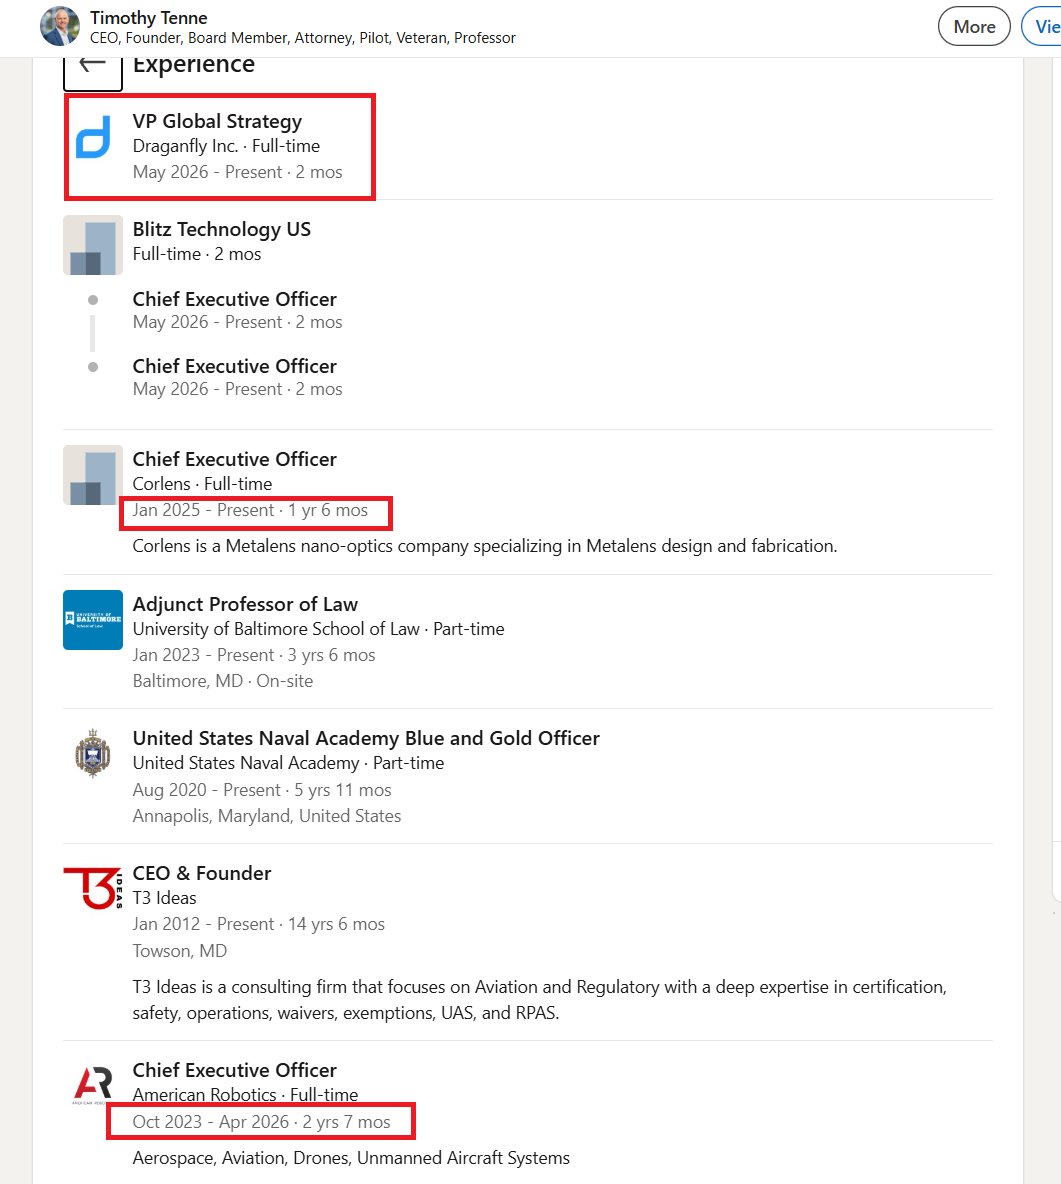Click 'Full-time · 2 mos' under Blitz Technology US
Screen dimensions: 1061x1184
[x=197, y=254]
